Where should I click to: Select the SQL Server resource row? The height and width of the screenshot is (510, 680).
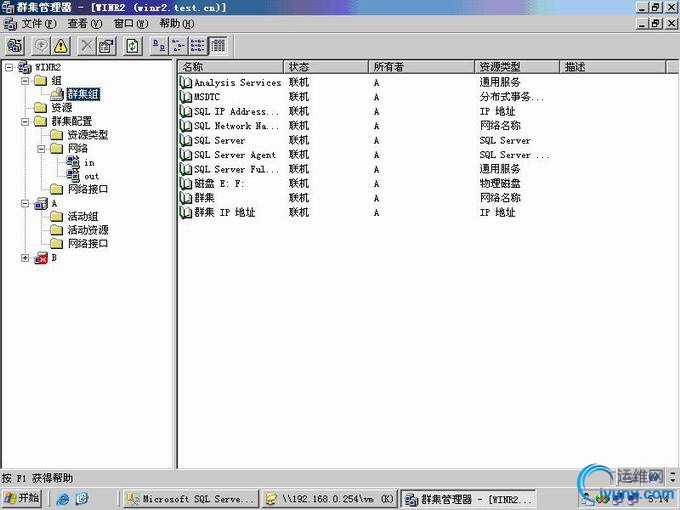pyautogui.click(x=219, y=141)
